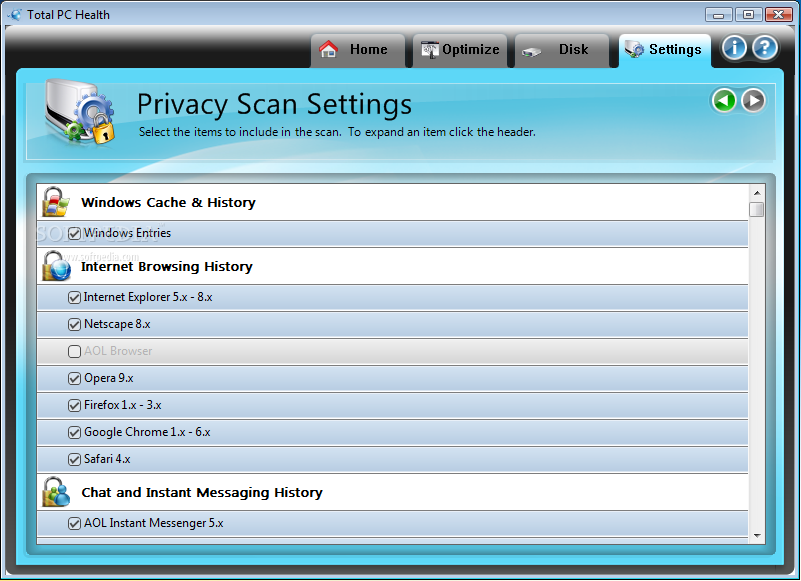
Task: Click the Google Chrome 1.x - 6.x label
Action: click(x=147, y=432)
